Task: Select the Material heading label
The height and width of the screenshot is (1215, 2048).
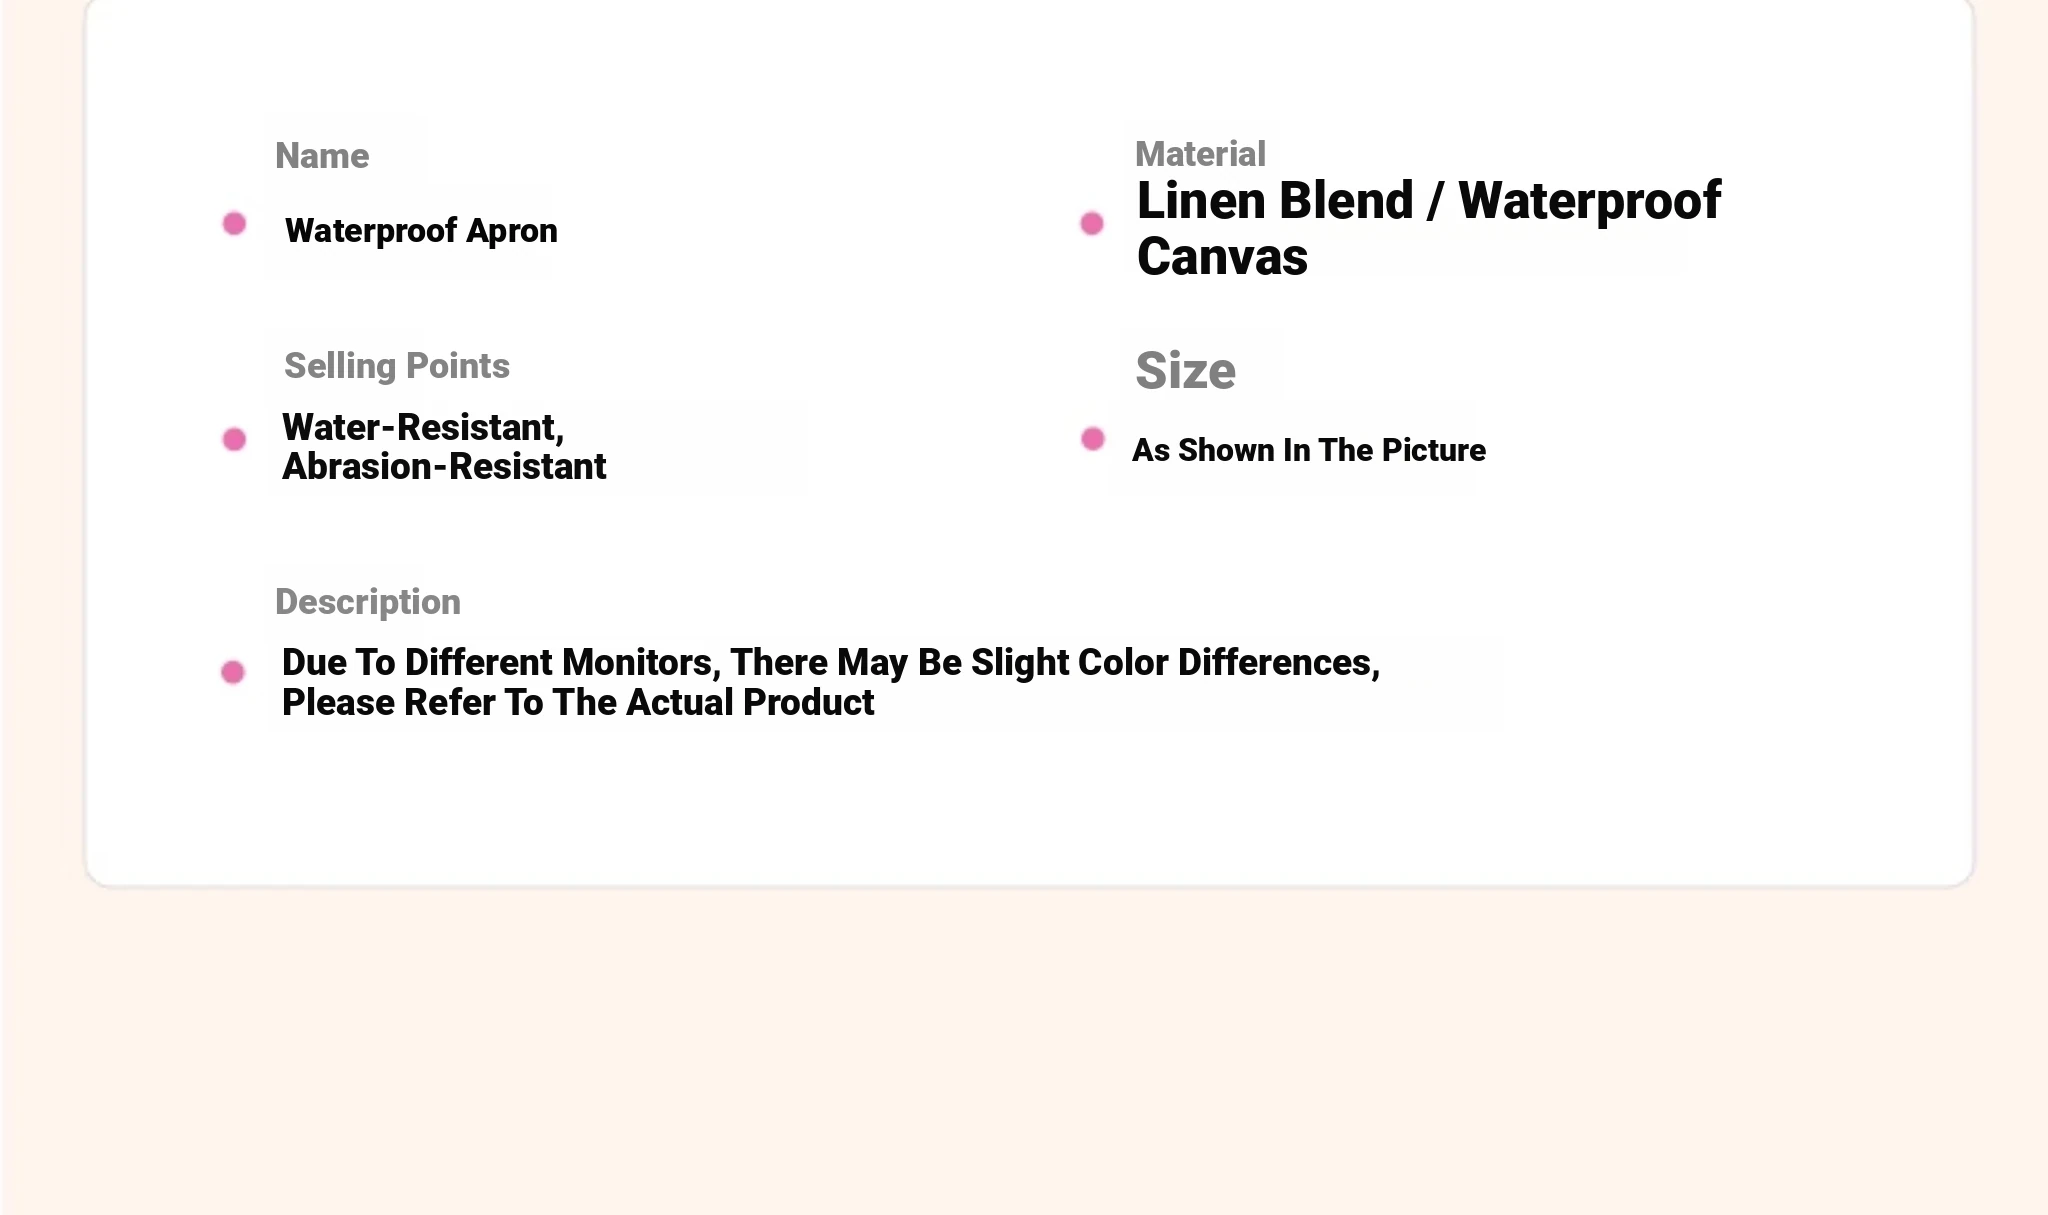Action: (x=1200, y=154)
